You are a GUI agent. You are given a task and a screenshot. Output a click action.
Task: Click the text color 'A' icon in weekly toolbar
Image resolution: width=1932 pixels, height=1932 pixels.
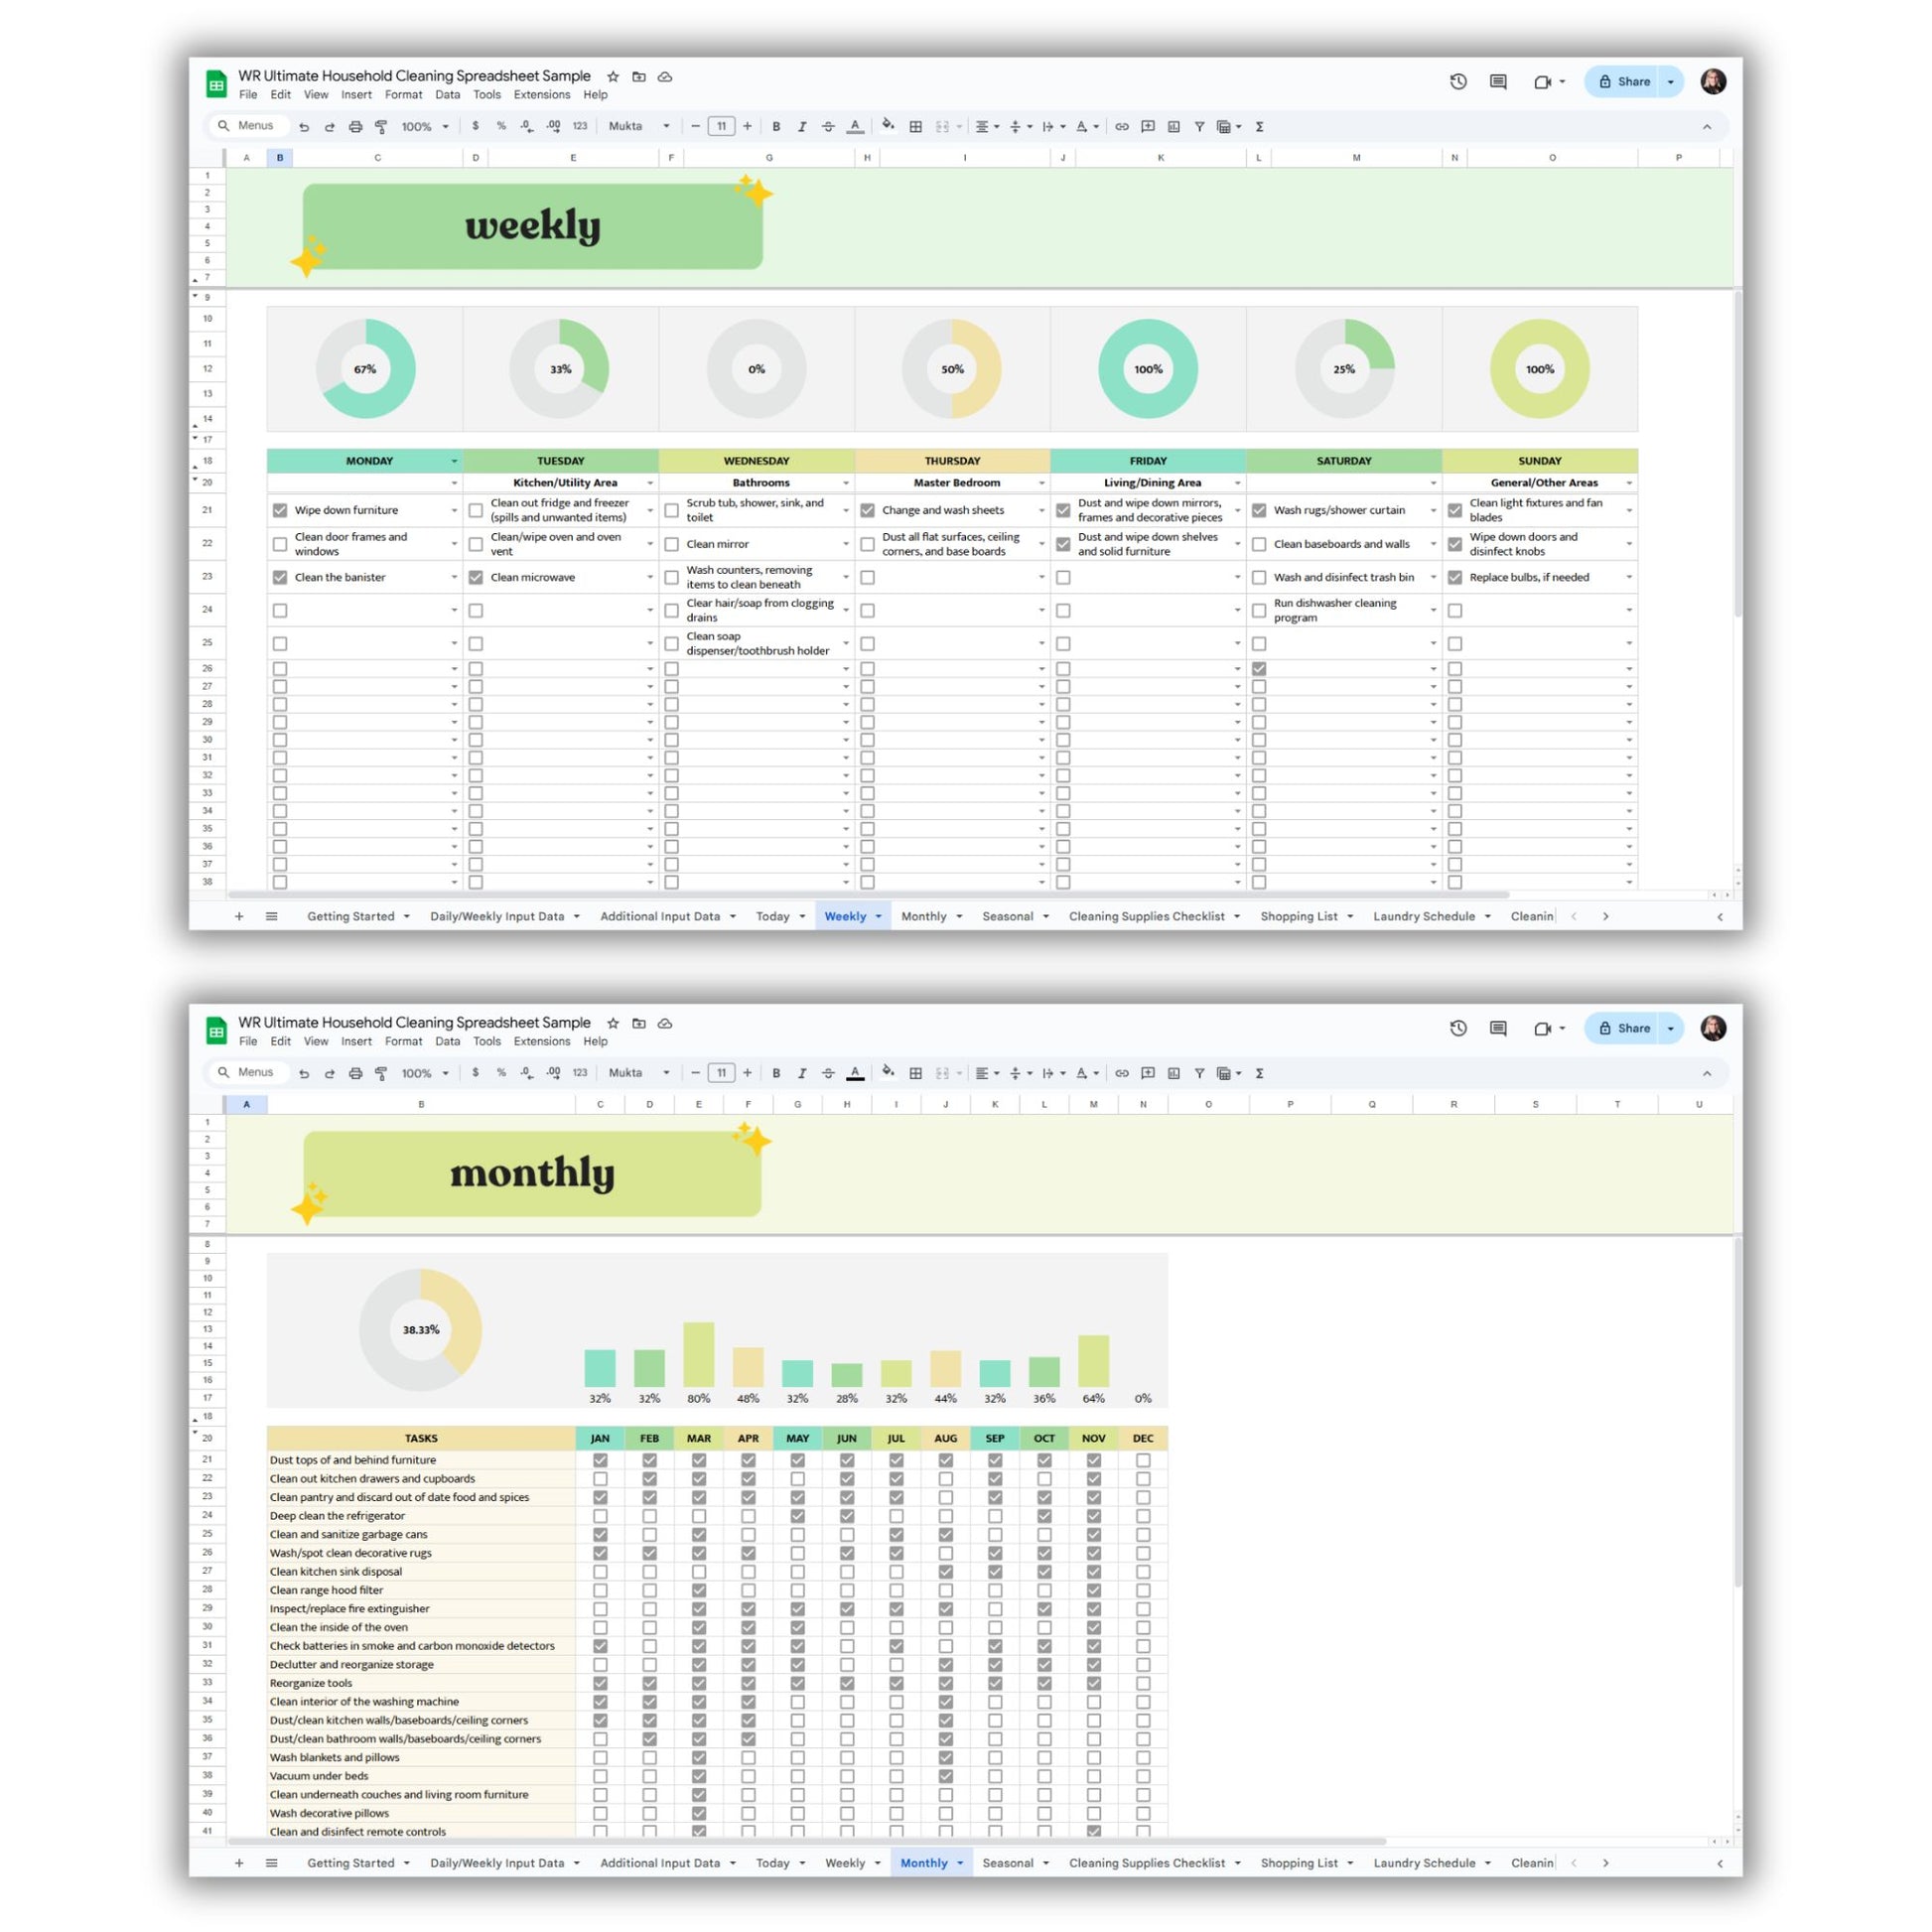coord(854,127)
